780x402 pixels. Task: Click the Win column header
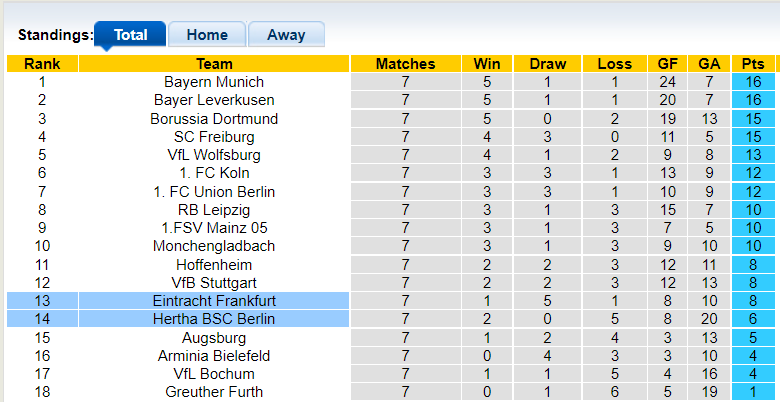point(487,64)
